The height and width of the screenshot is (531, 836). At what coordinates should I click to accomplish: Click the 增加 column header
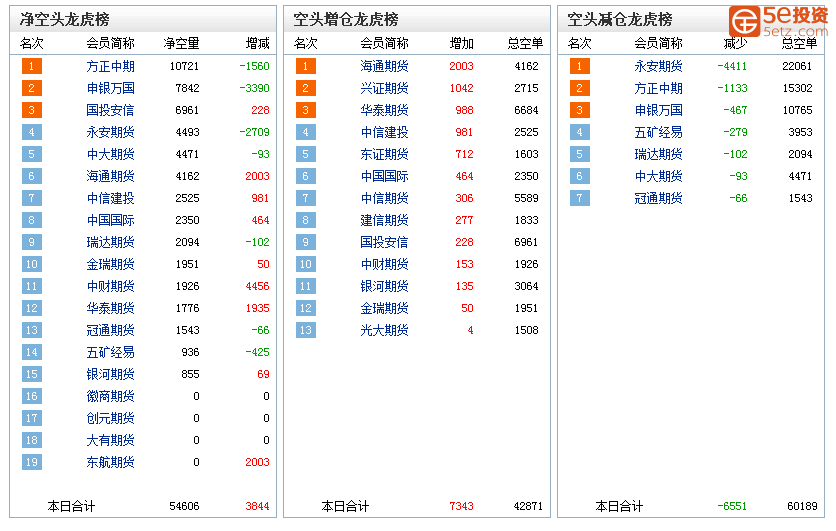coord(462,43)
